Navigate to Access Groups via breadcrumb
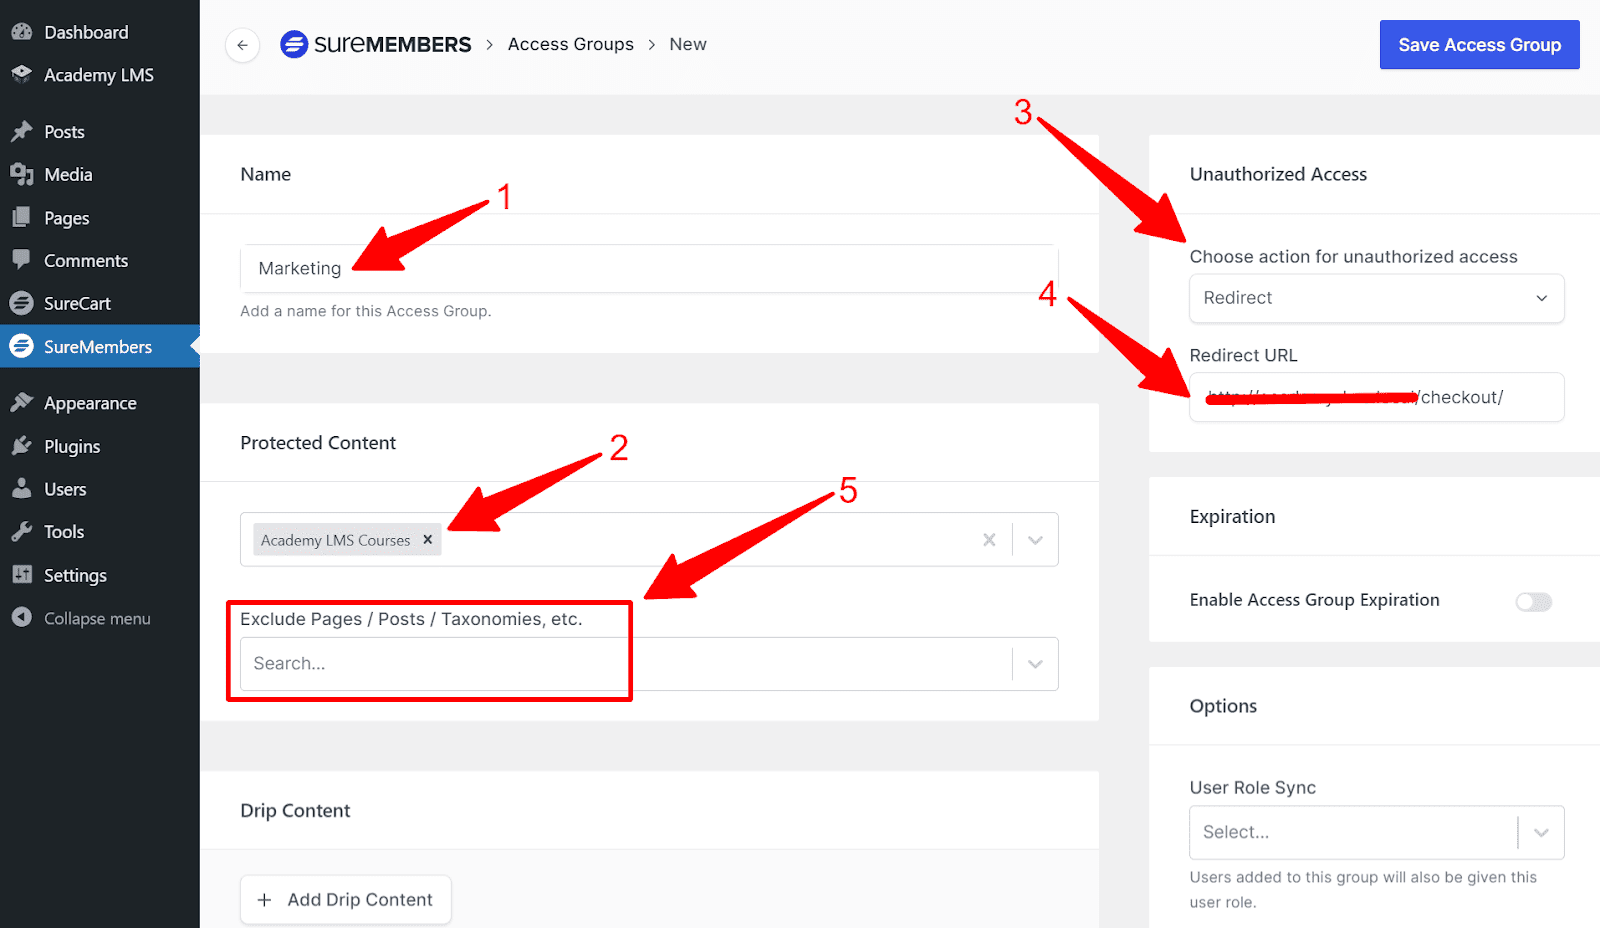1600x928 pixels. (571, 44)
